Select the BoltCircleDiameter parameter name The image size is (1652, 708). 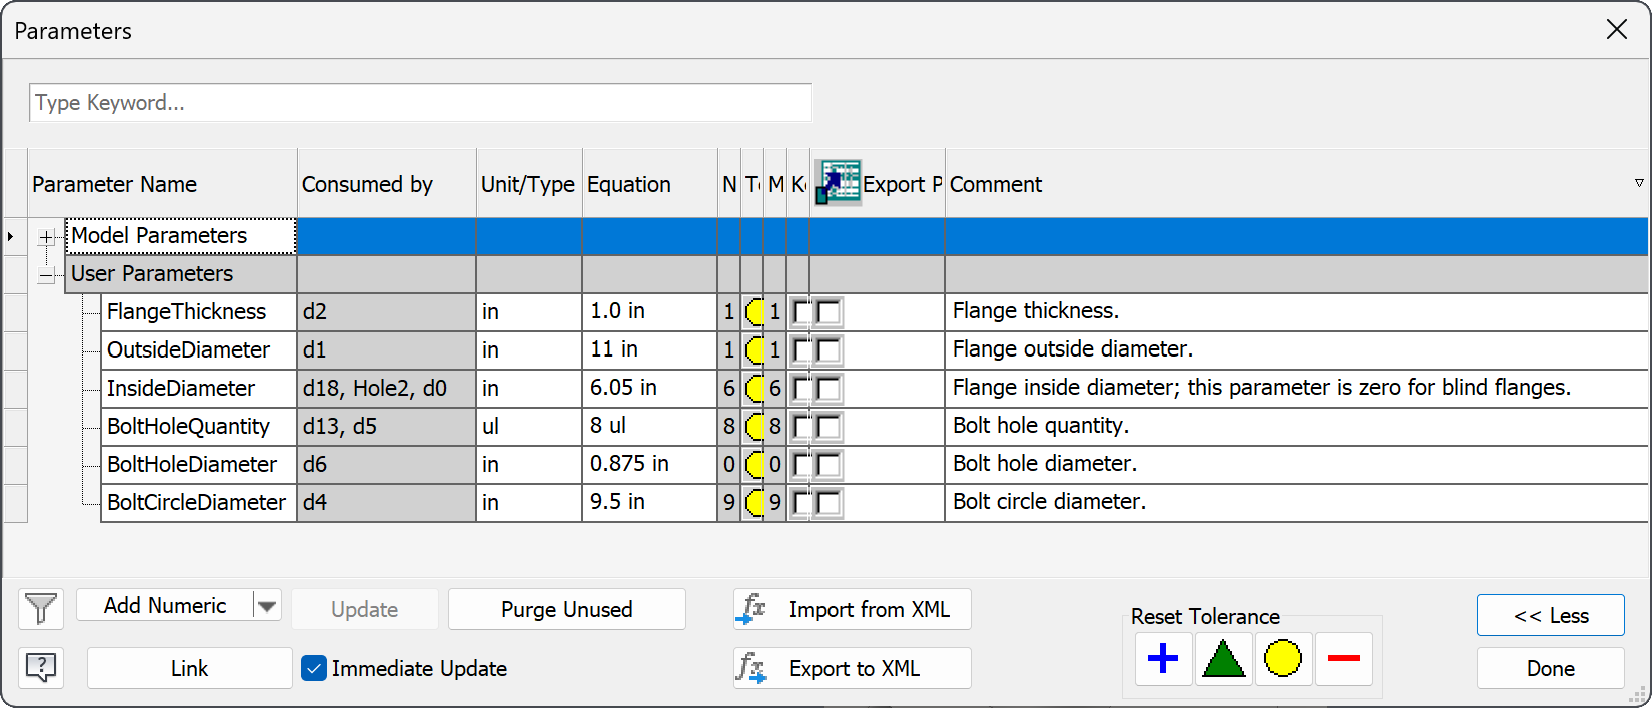(x=197, y=502)
